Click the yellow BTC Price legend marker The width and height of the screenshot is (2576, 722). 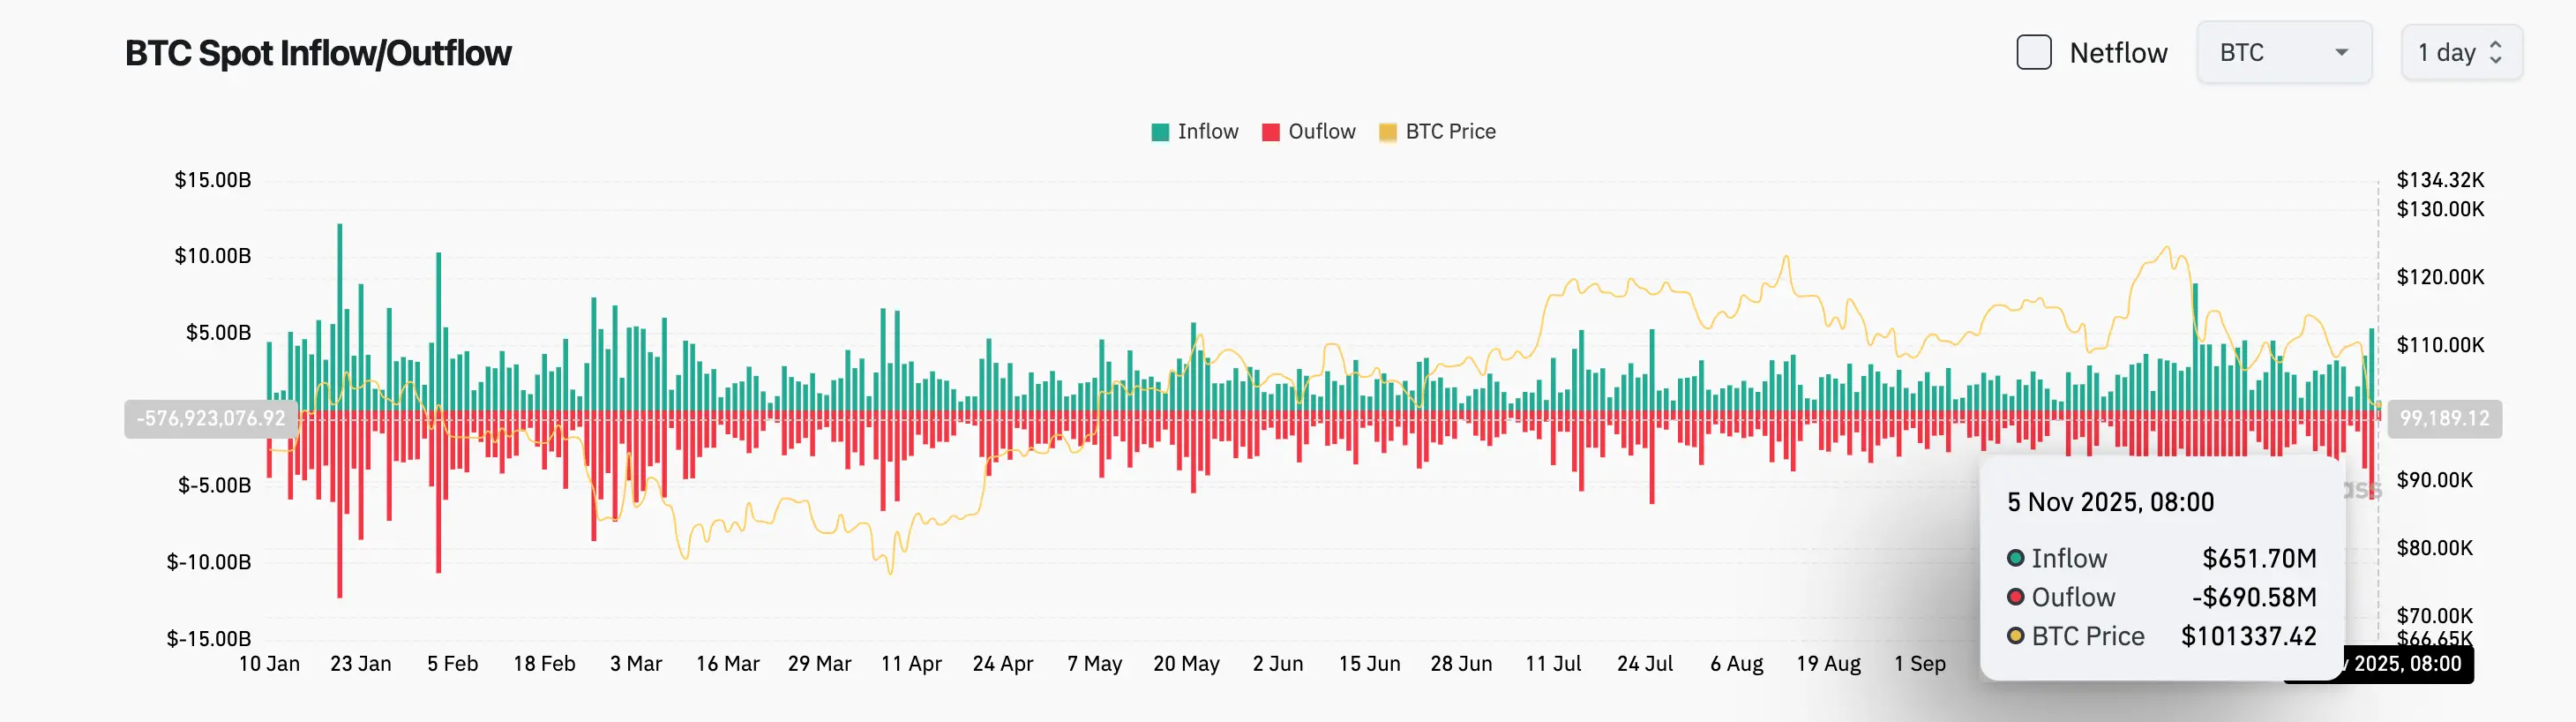pyautogui.click(x=1388, y=131)
